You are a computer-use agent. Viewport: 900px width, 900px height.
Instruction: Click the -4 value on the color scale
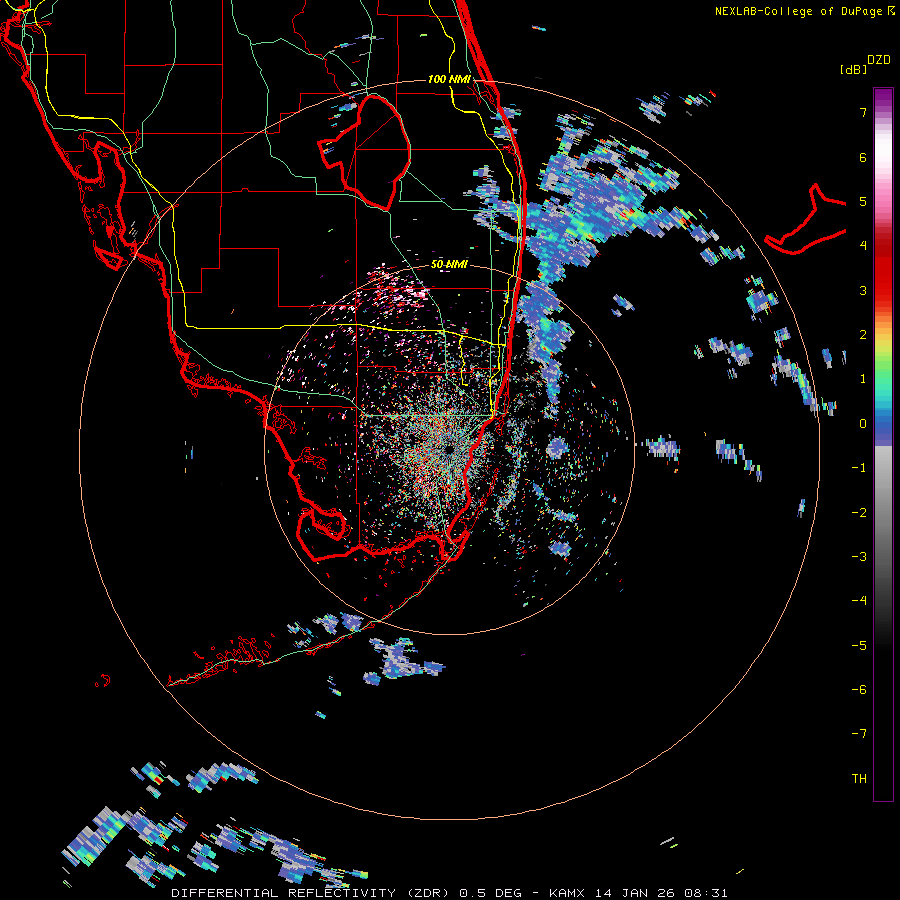859,601
